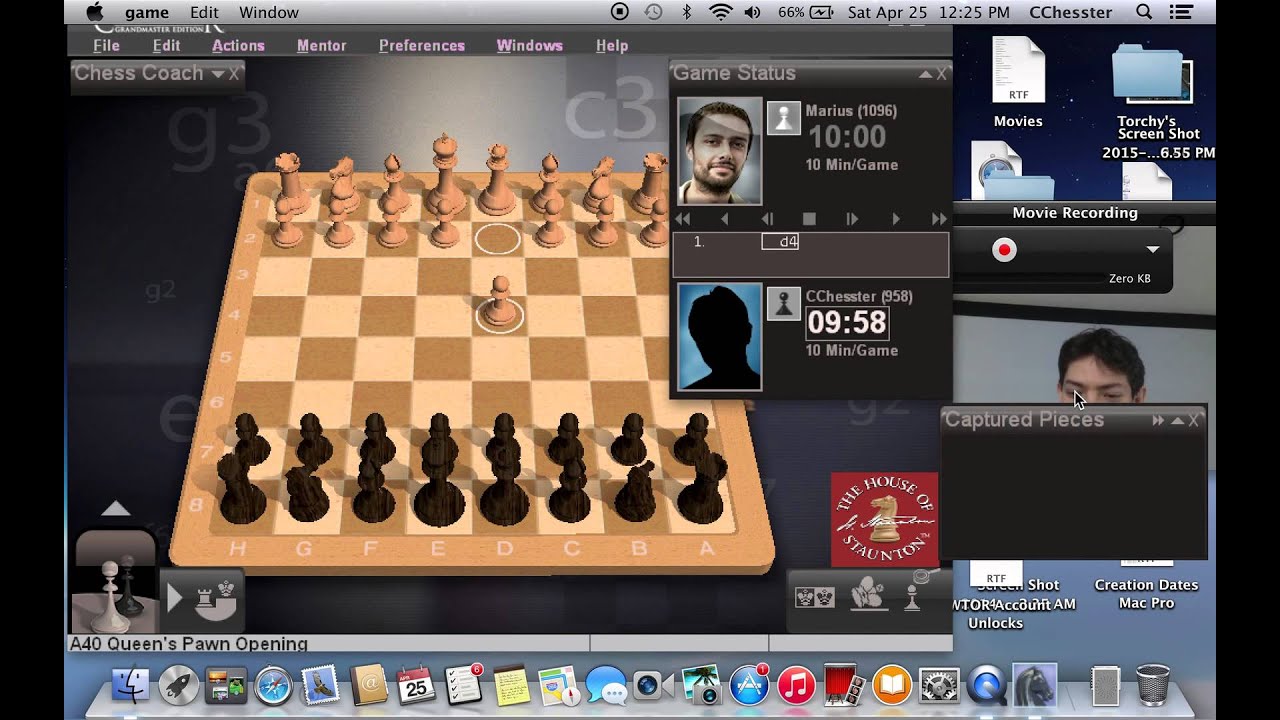Click CChesster's silhouette portrait
The image size is (1280, 720).
[719, 337]
